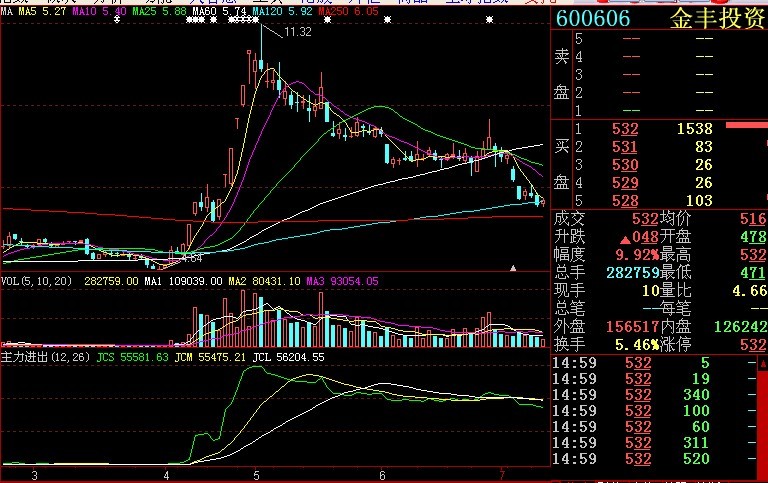Viewport: 768px width, 483px height.
Task: Select the MA60 5.74 indicator label
Action: coord(219,11)
